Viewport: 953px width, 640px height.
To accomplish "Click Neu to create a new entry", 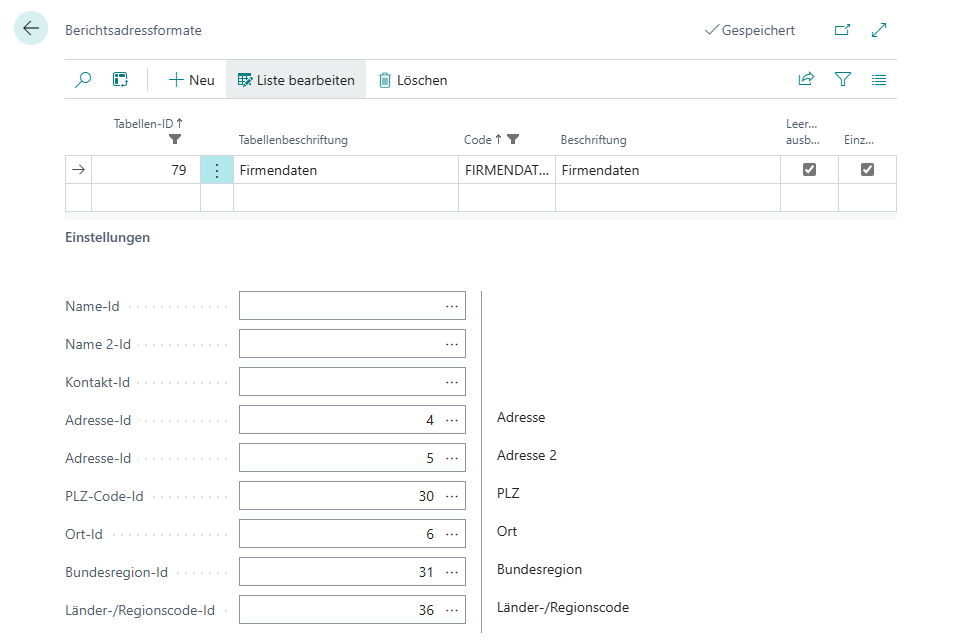I will [191, 80].
